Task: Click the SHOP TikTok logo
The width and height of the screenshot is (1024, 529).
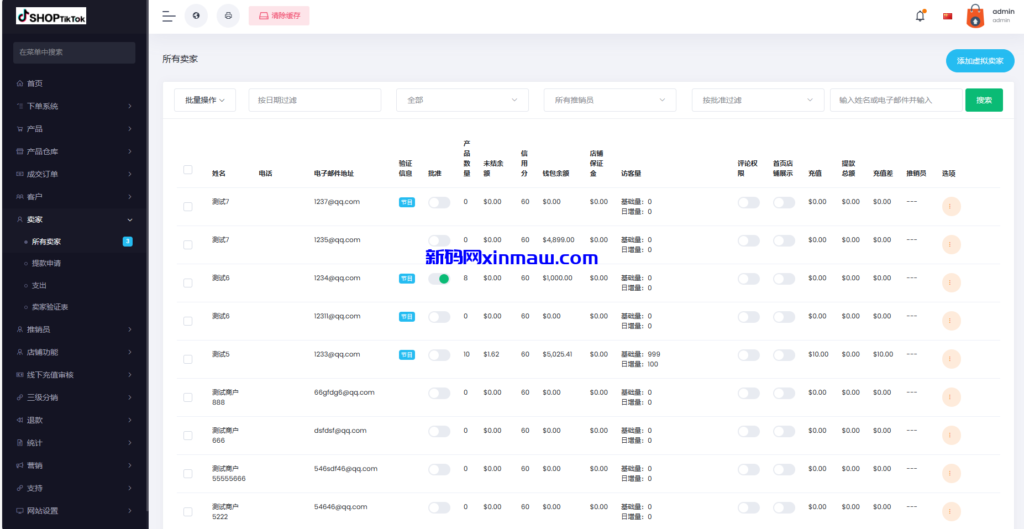Action: (54, 15)
